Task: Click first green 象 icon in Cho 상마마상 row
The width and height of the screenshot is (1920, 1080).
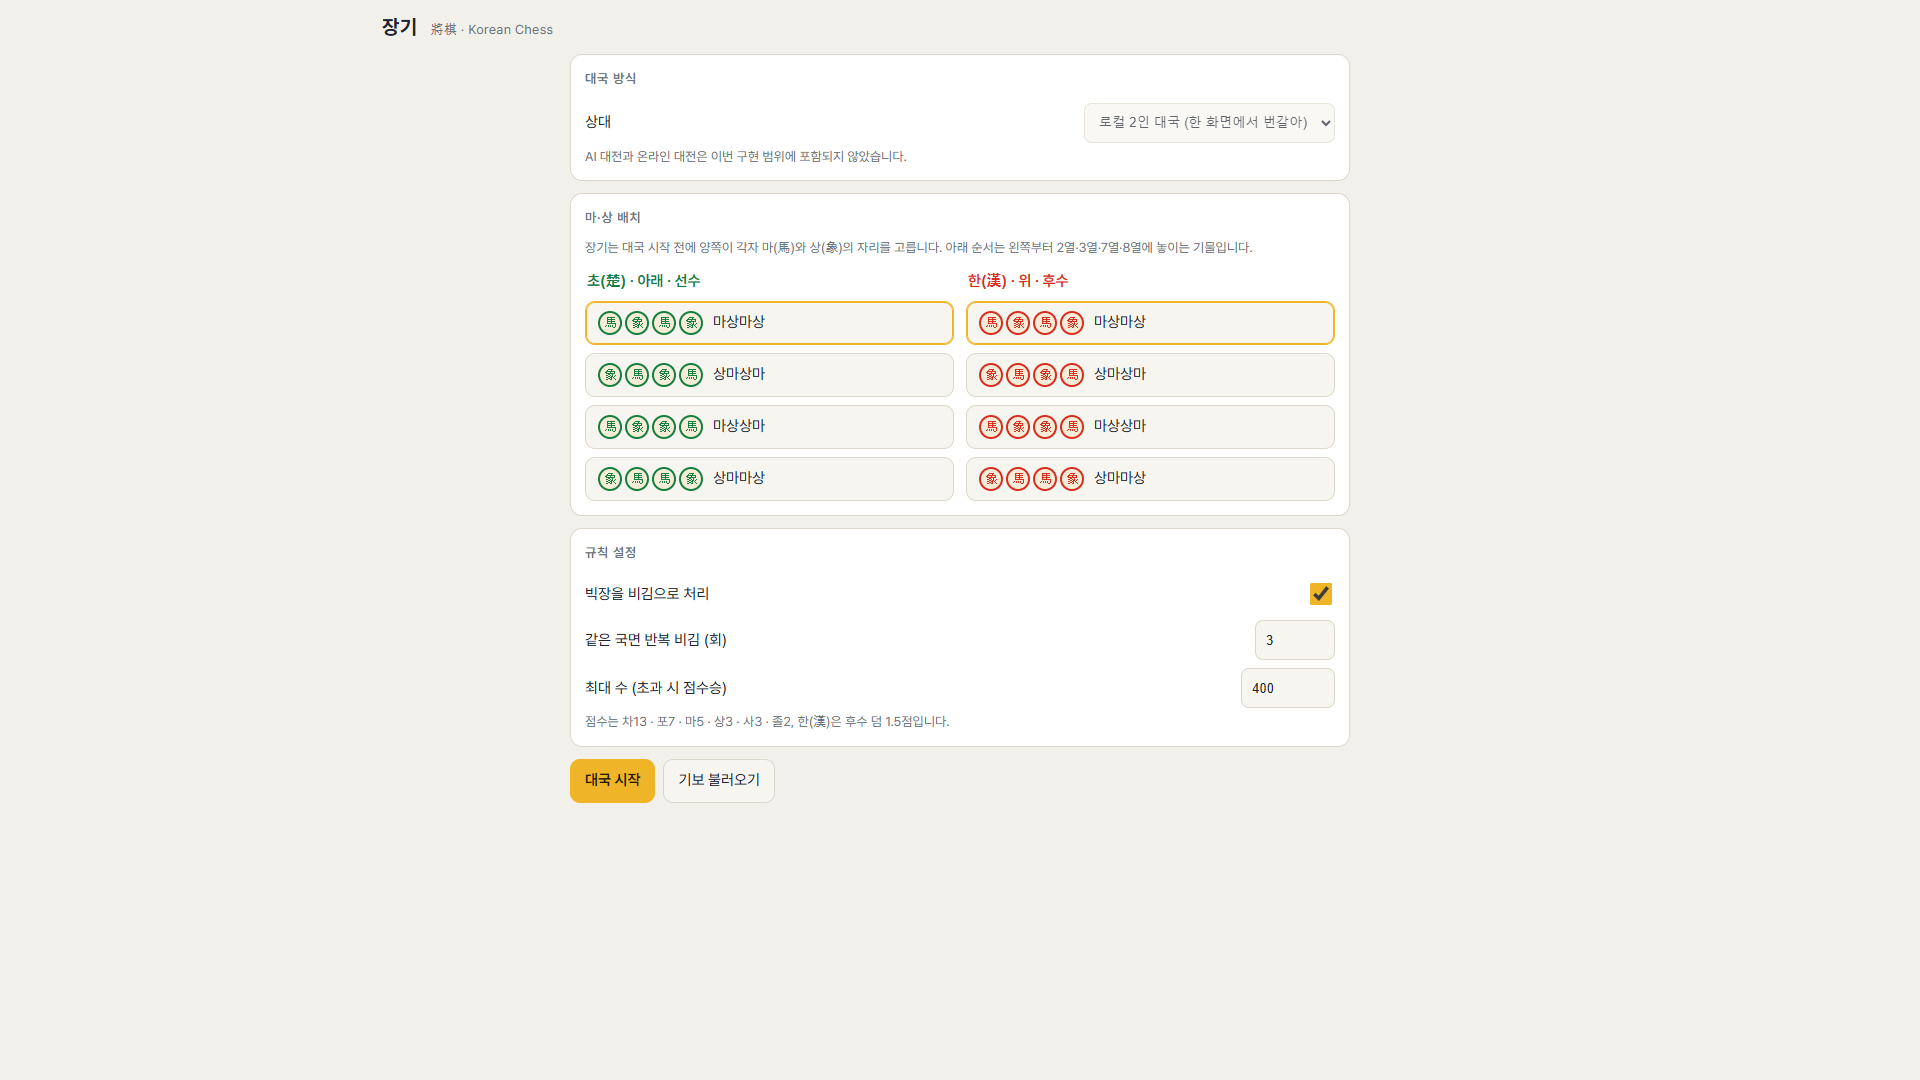Action: tap(610, 479)
